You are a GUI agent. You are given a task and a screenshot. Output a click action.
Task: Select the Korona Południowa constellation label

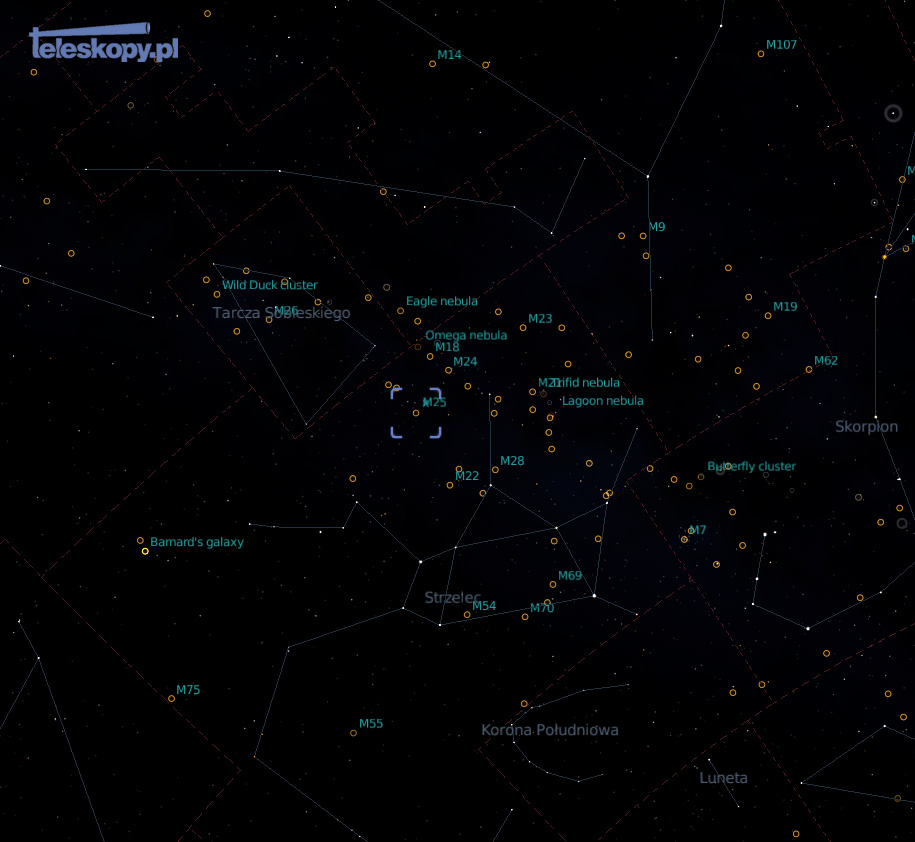click(549, 730)
